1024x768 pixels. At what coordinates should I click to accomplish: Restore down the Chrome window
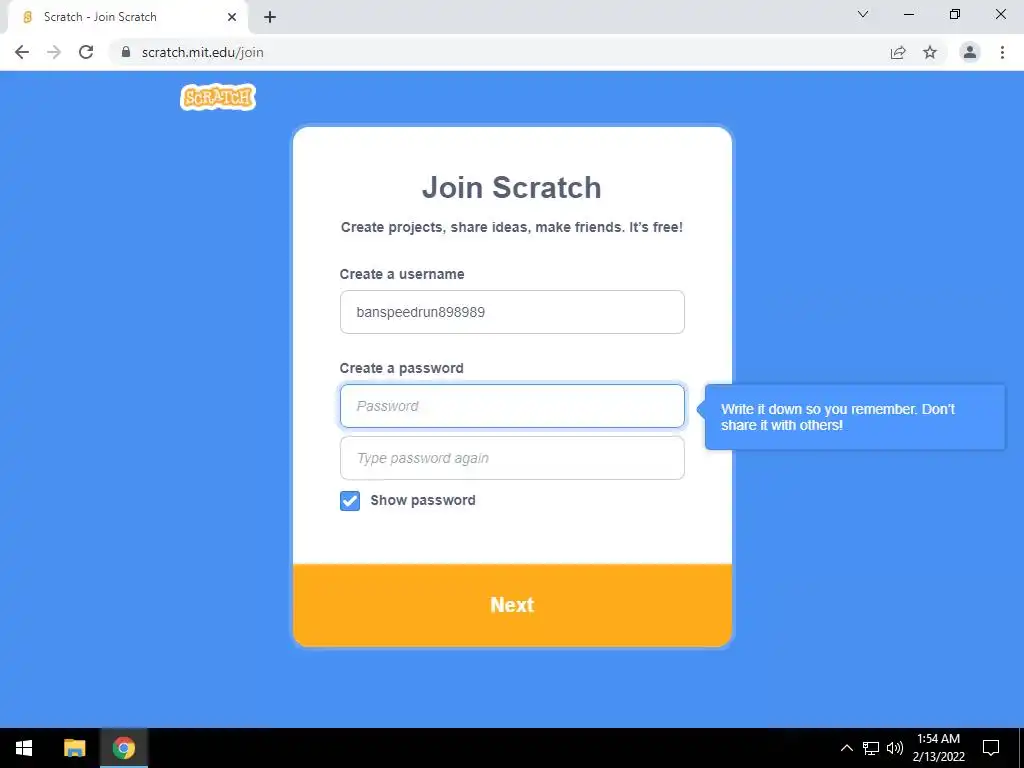click(x=955, y=14)
